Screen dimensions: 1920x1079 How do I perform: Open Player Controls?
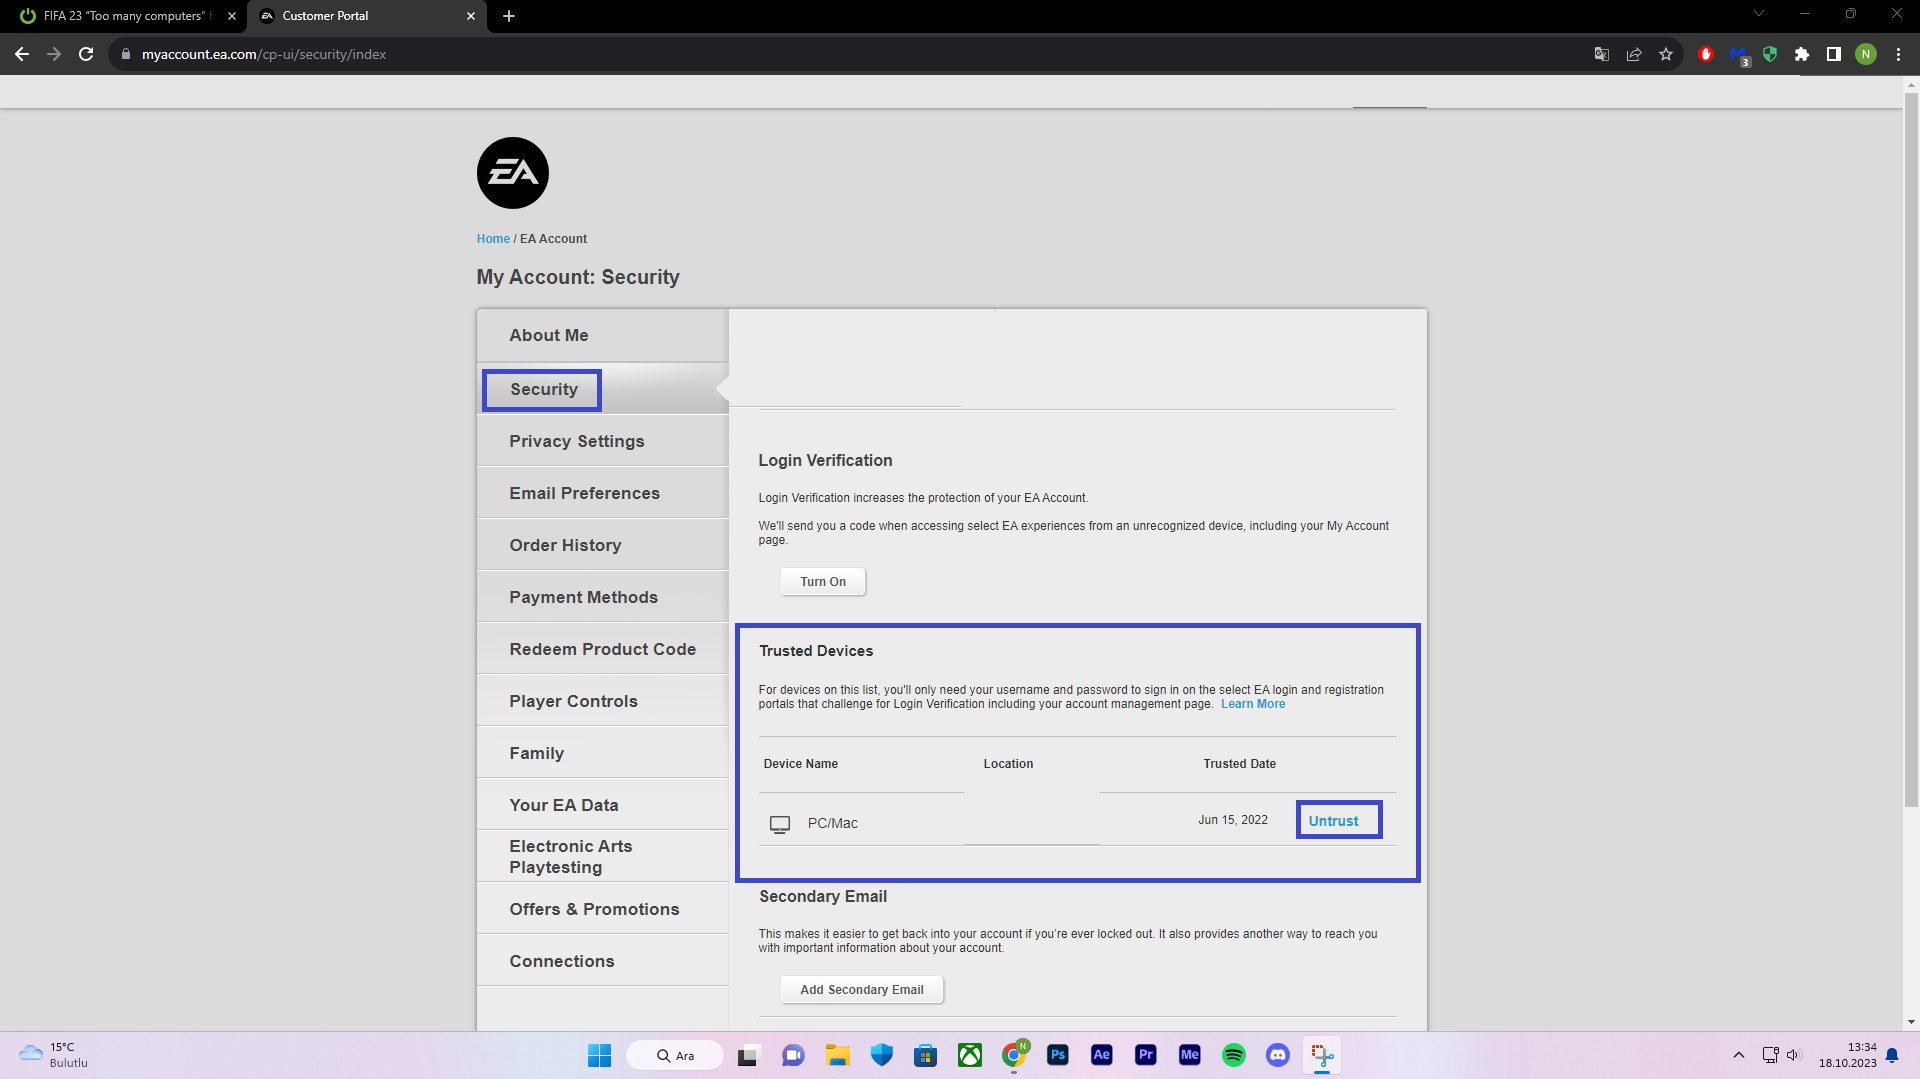tap(603, 701)
